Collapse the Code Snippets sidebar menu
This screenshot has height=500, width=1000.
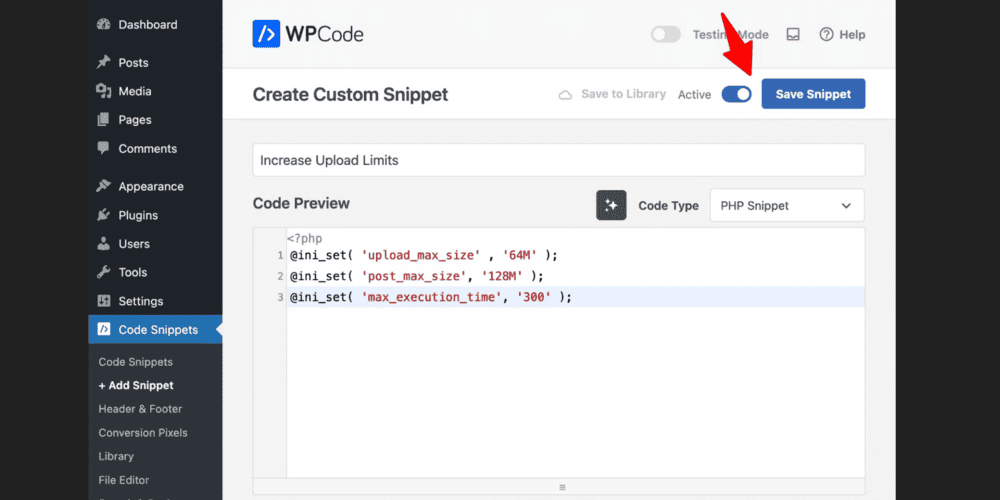pos(157,330)
